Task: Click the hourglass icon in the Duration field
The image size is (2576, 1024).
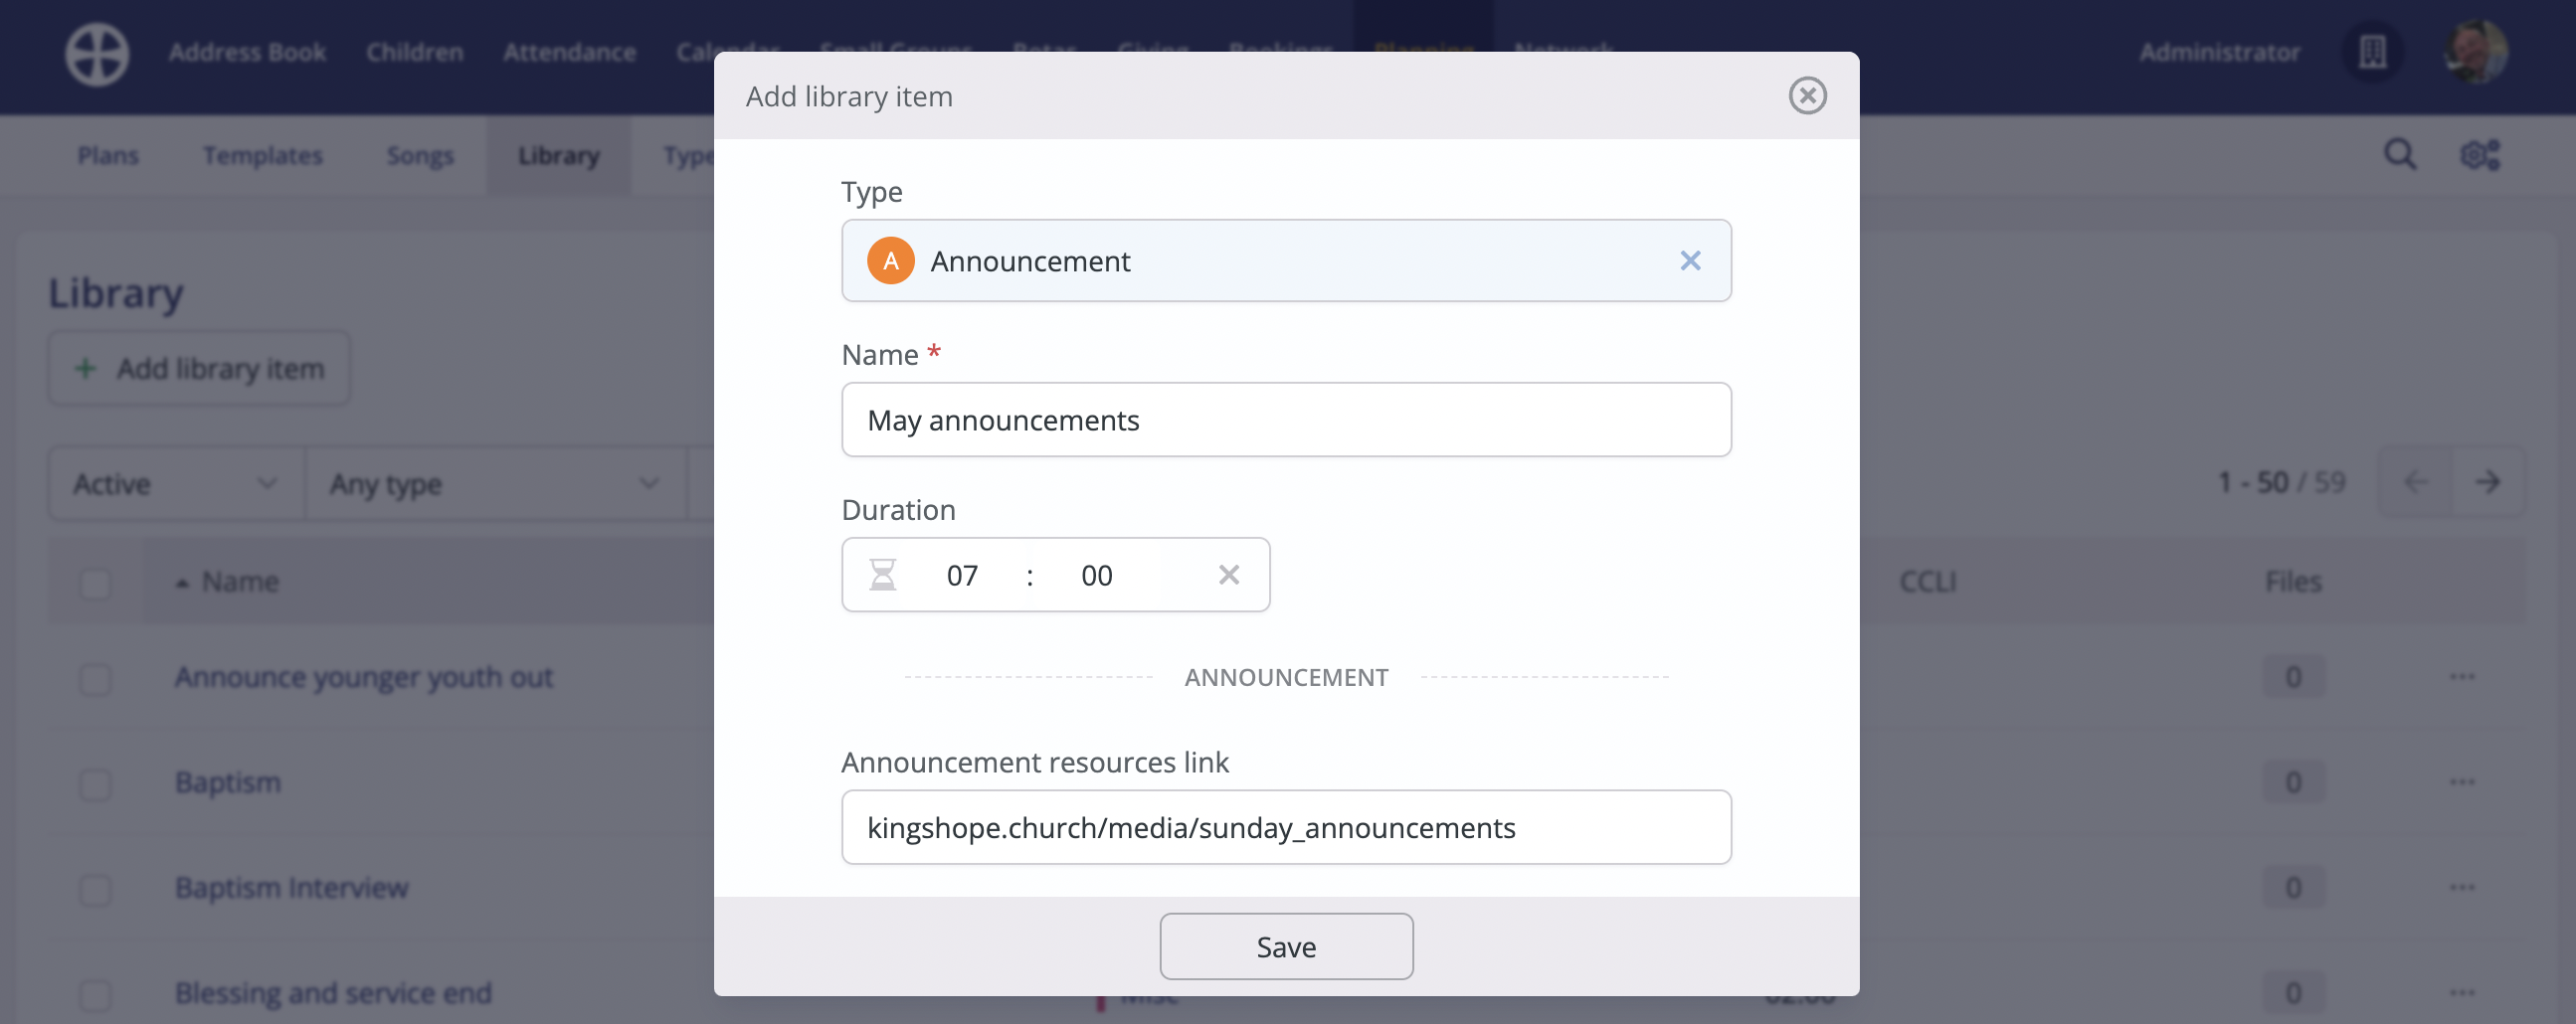Action: (886, 574)
